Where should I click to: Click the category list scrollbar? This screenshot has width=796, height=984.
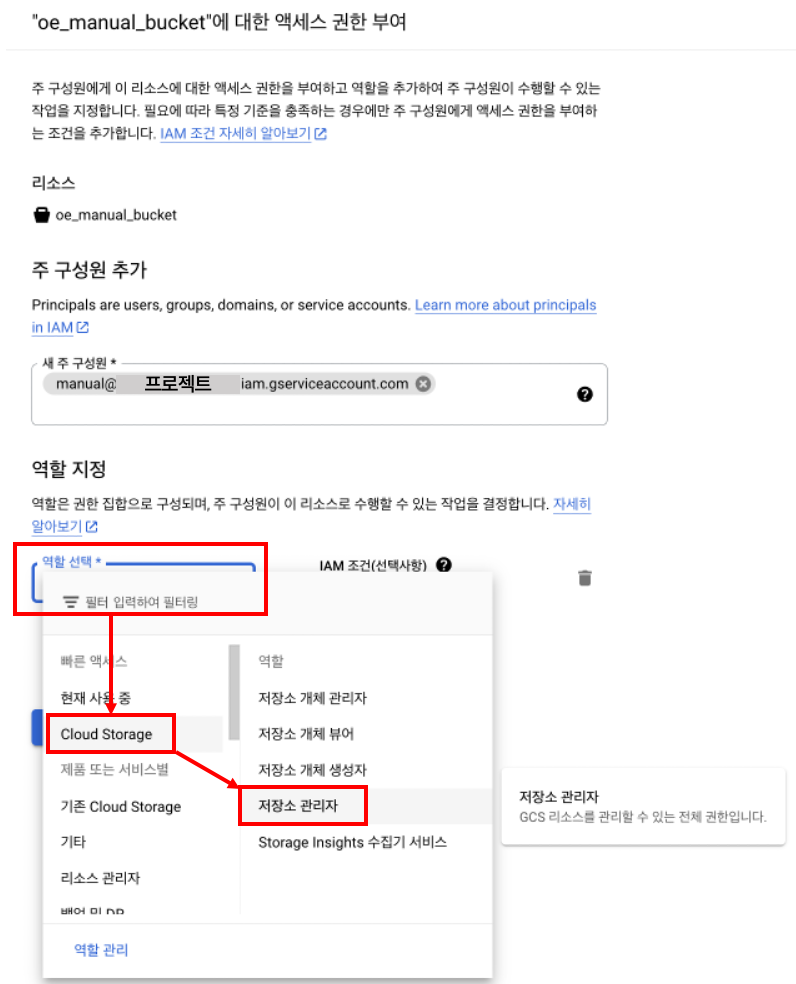click(x=234, y=692)
